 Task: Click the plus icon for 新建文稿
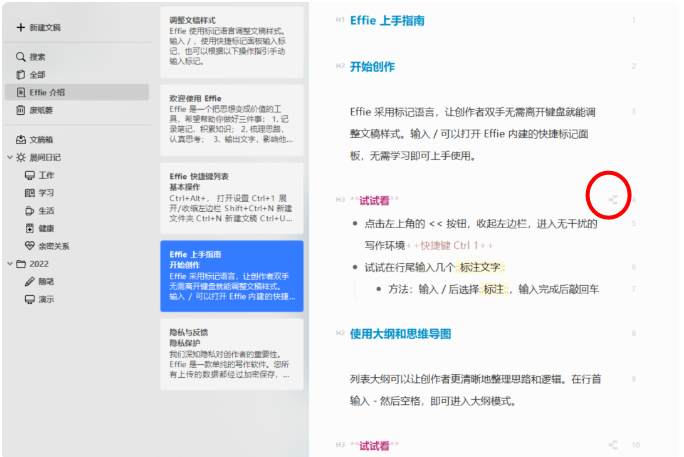point(21,27)
